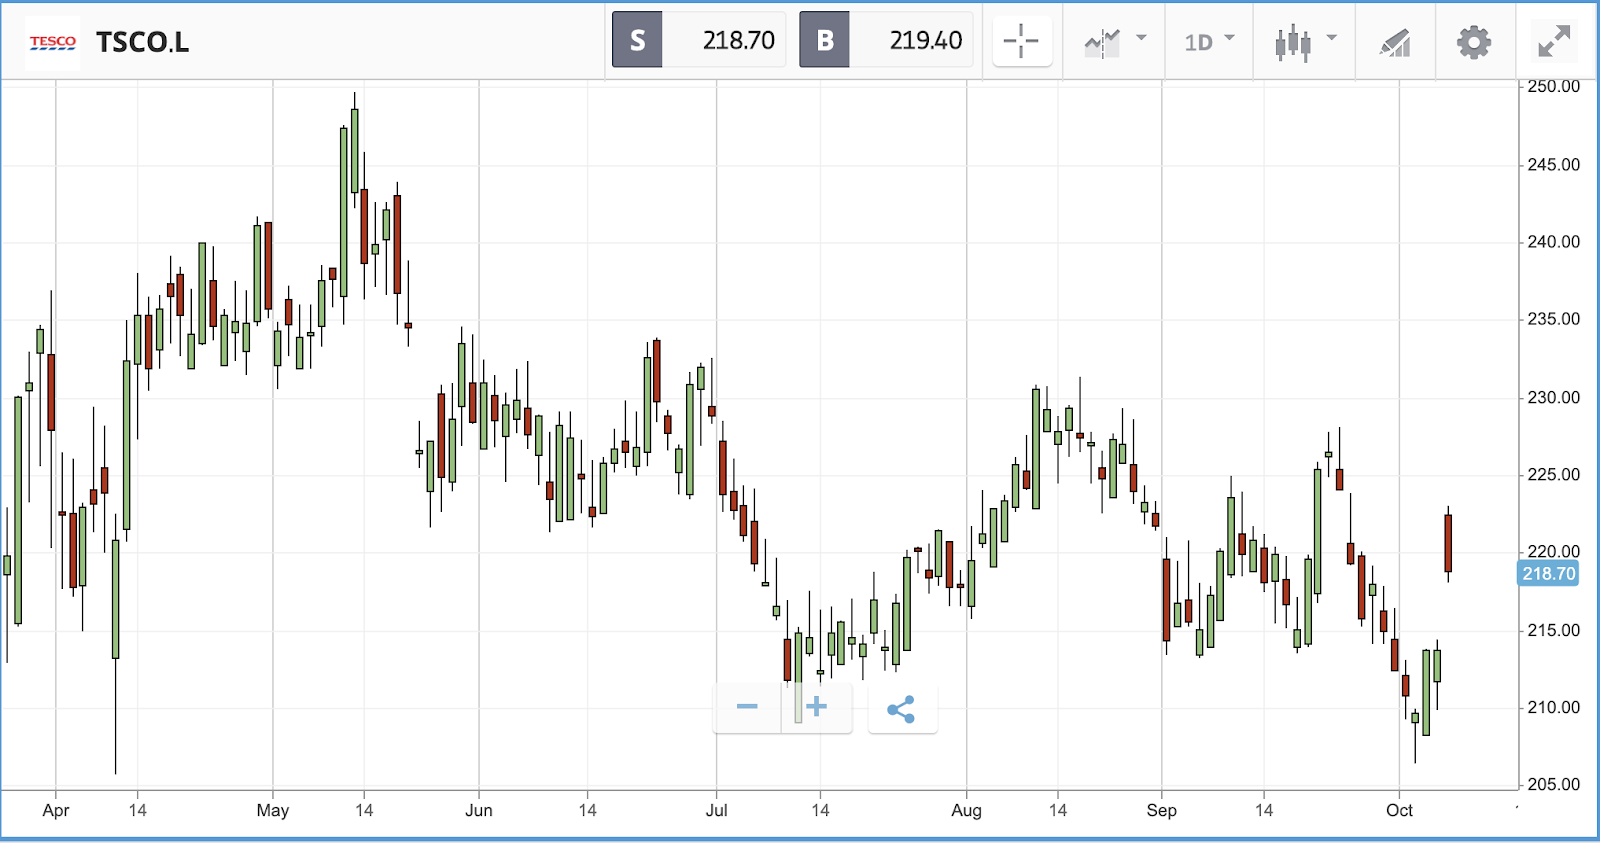This screenshot has height=843, width=1600.
Task: Click the May label on time axis
Action: (x=273, y=811)
